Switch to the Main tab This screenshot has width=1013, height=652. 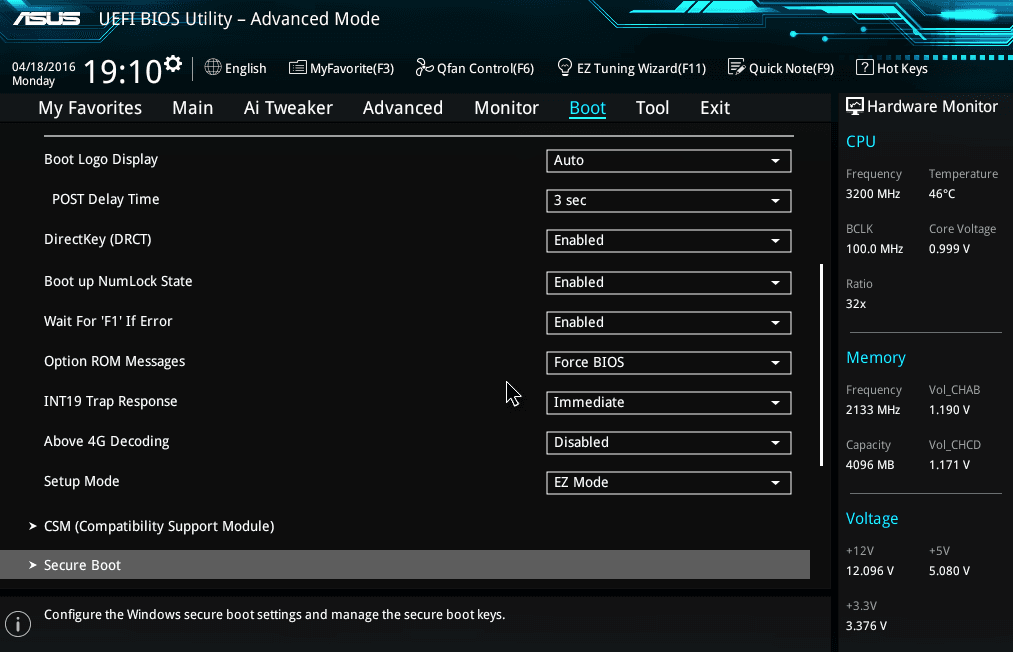[x=193, y=108]
